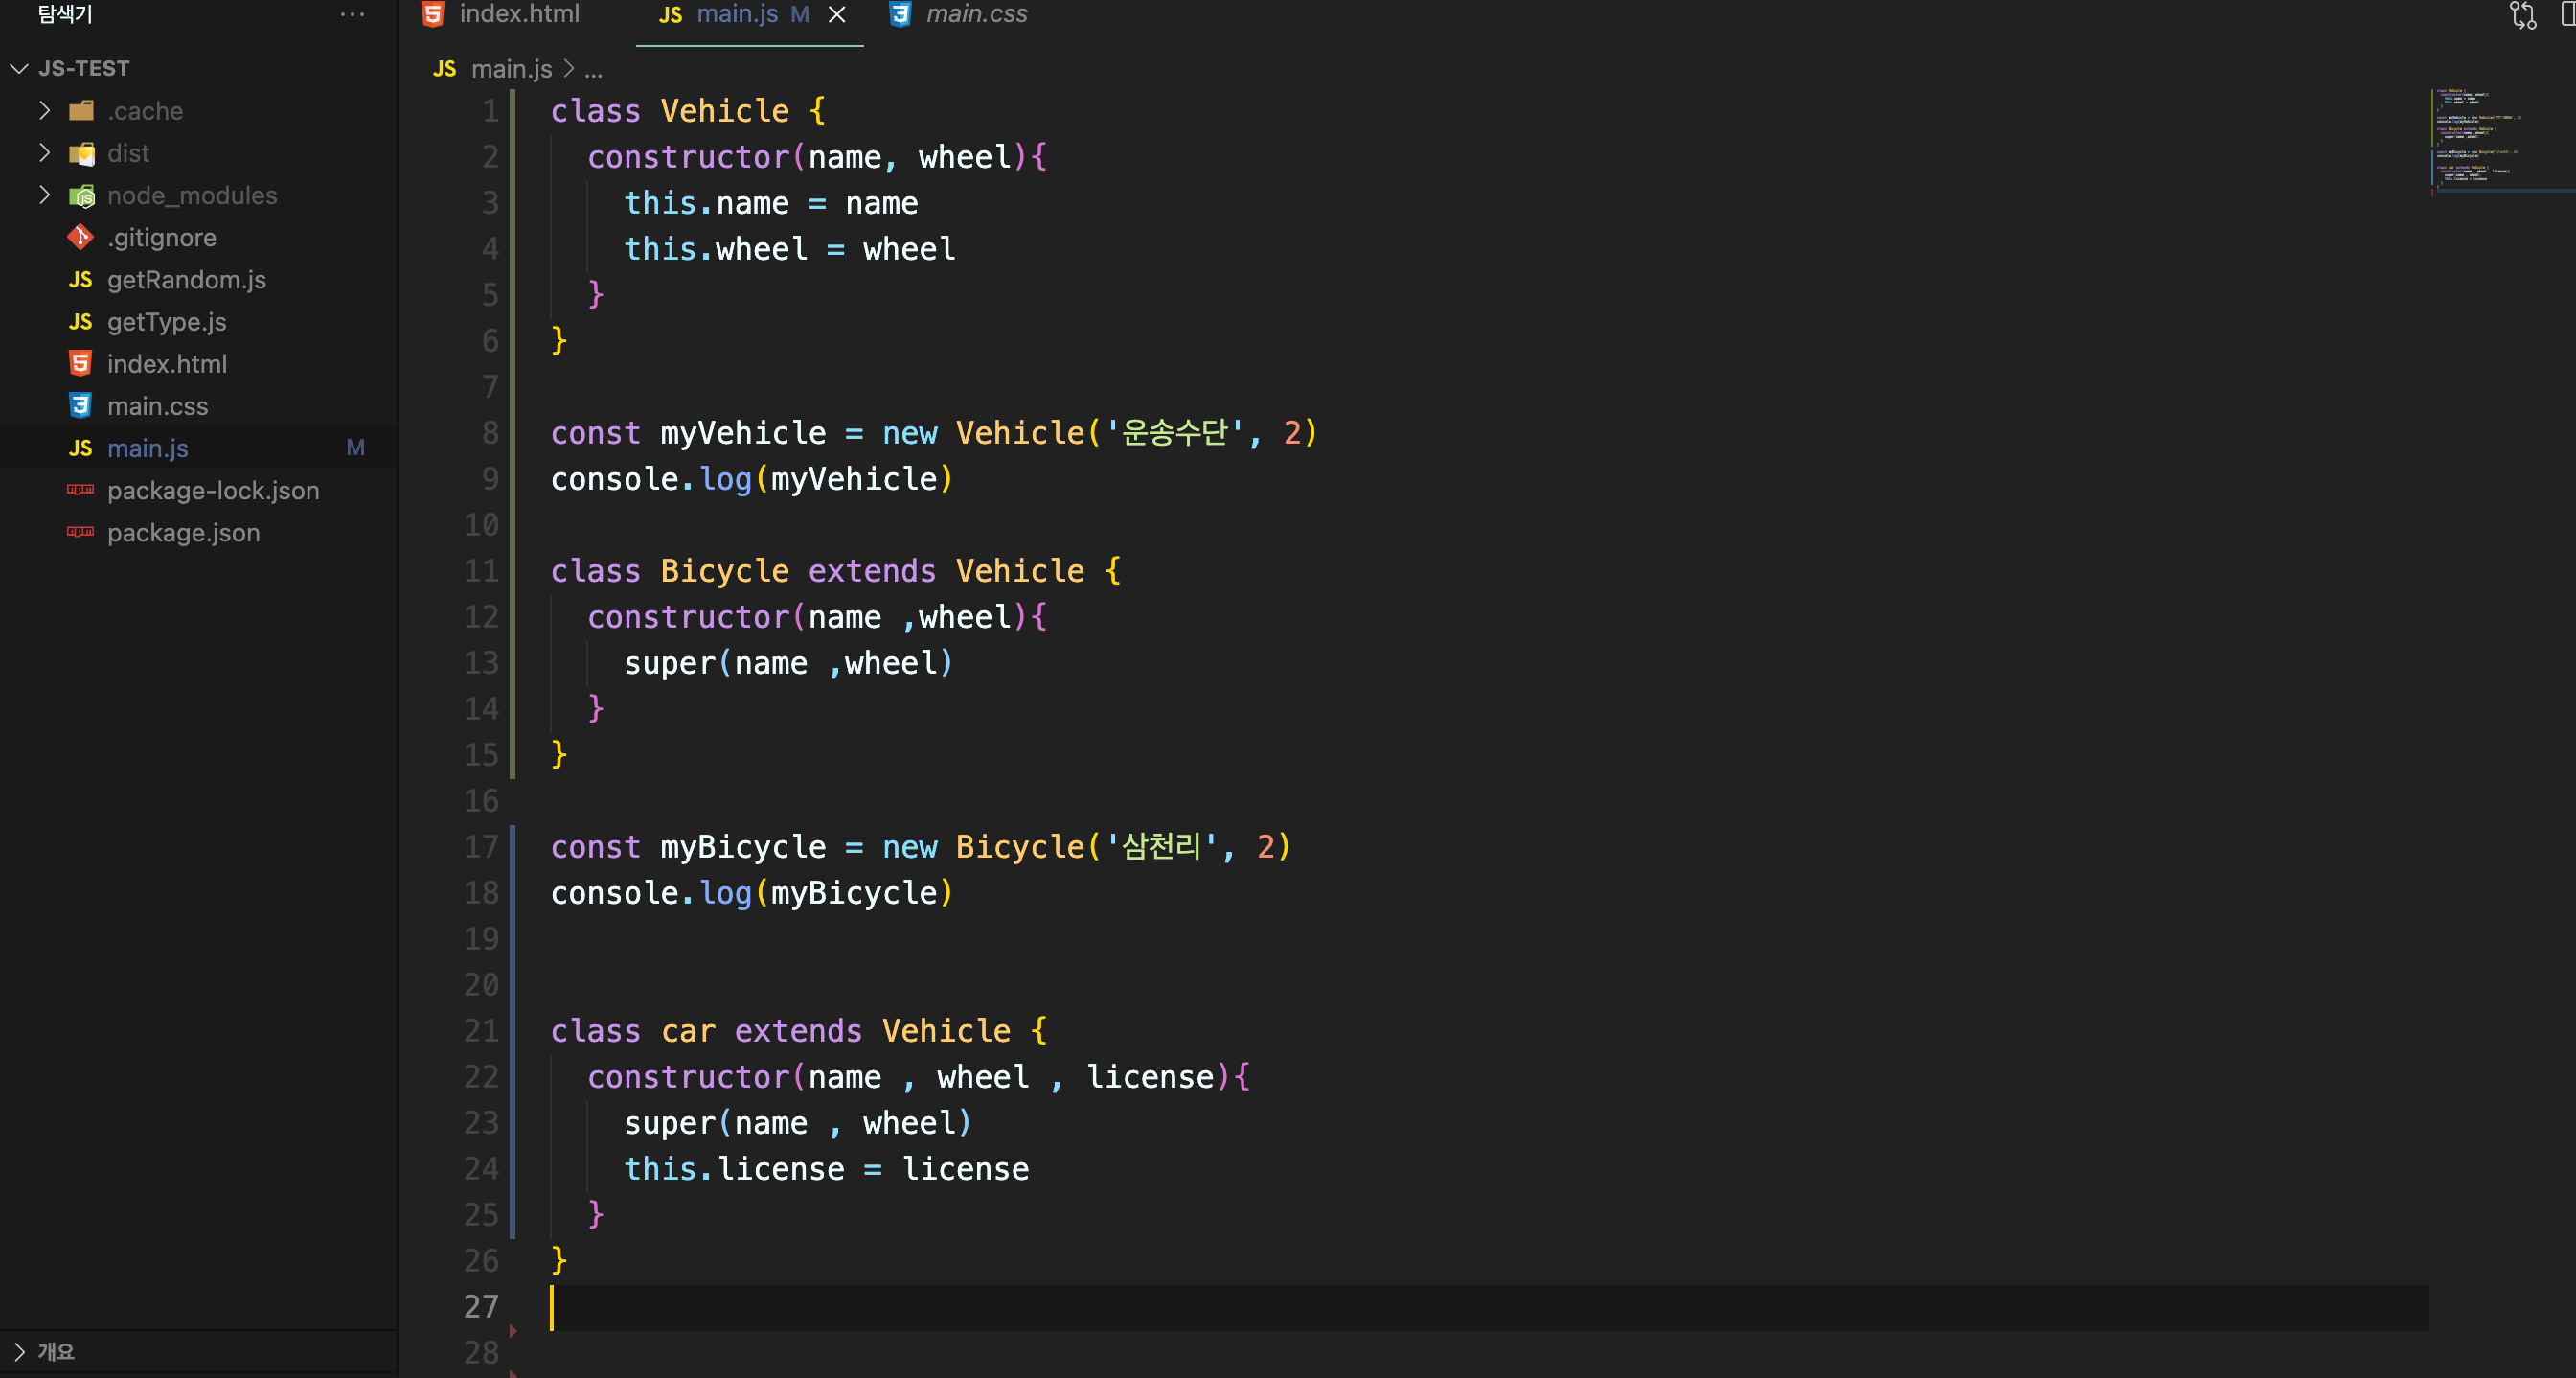The width and height of the screenshot is (2576, 1378).
Task: Click the CSS icon of main.css file
Action: 80,405
